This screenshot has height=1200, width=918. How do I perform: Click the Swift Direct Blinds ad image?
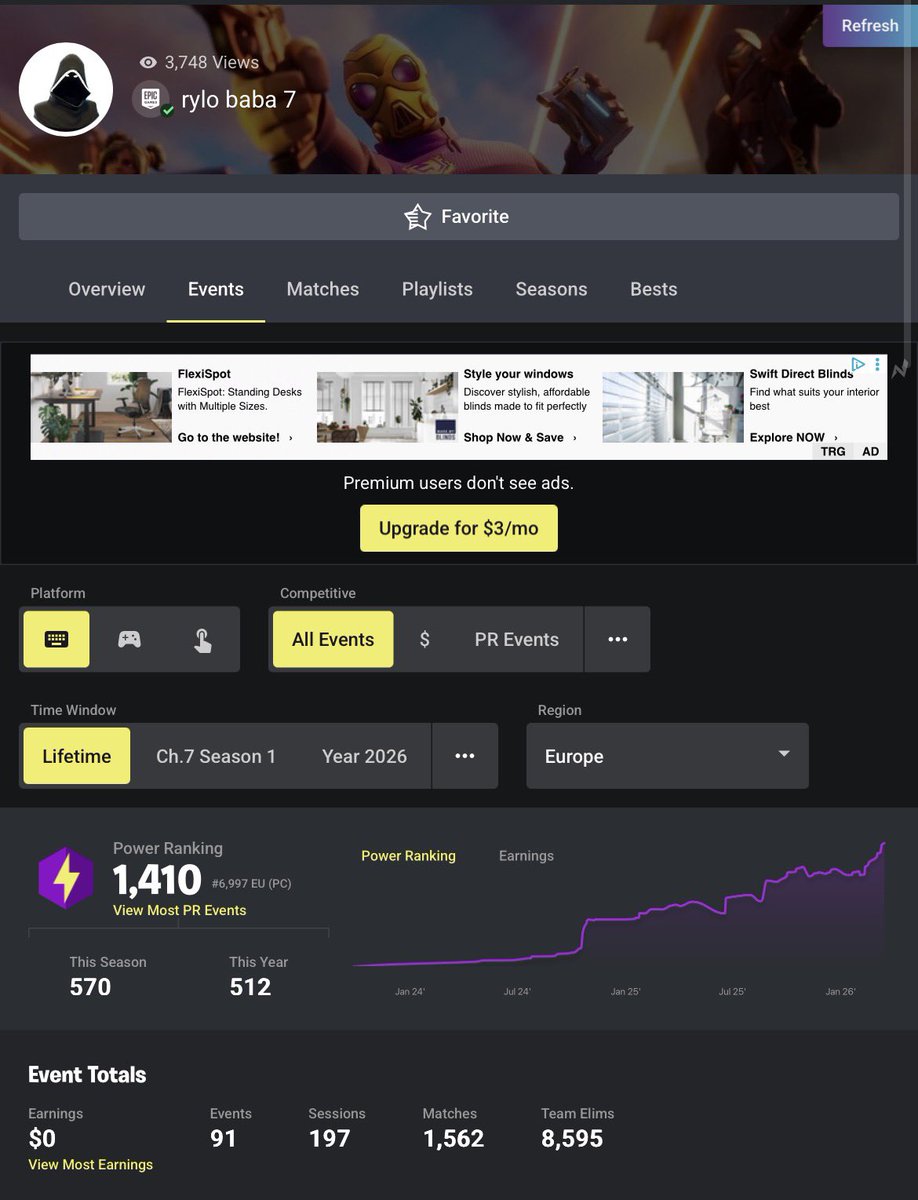673,407
